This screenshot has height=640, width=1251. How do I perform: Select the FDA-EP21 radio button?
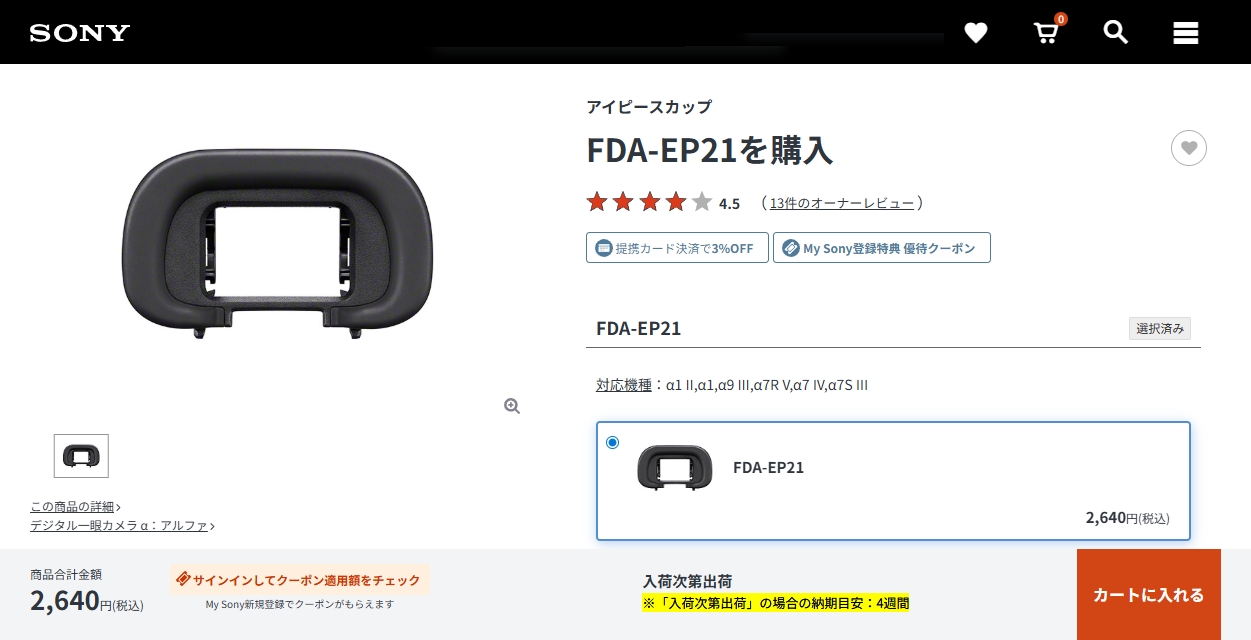612,442
